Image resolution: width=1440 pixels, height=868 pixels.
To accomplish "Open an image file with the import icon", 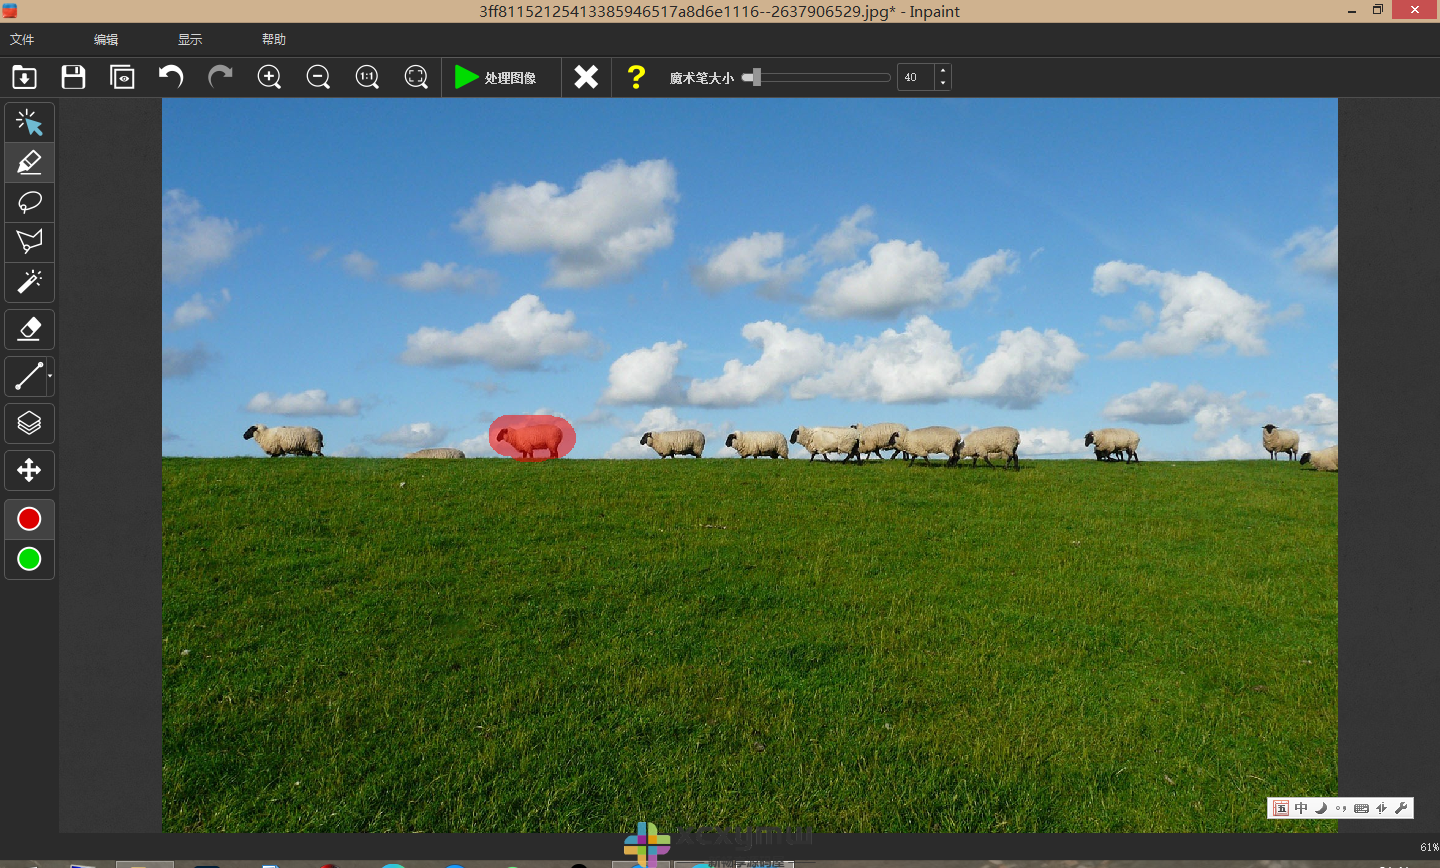I will click(x=24, y=77).
